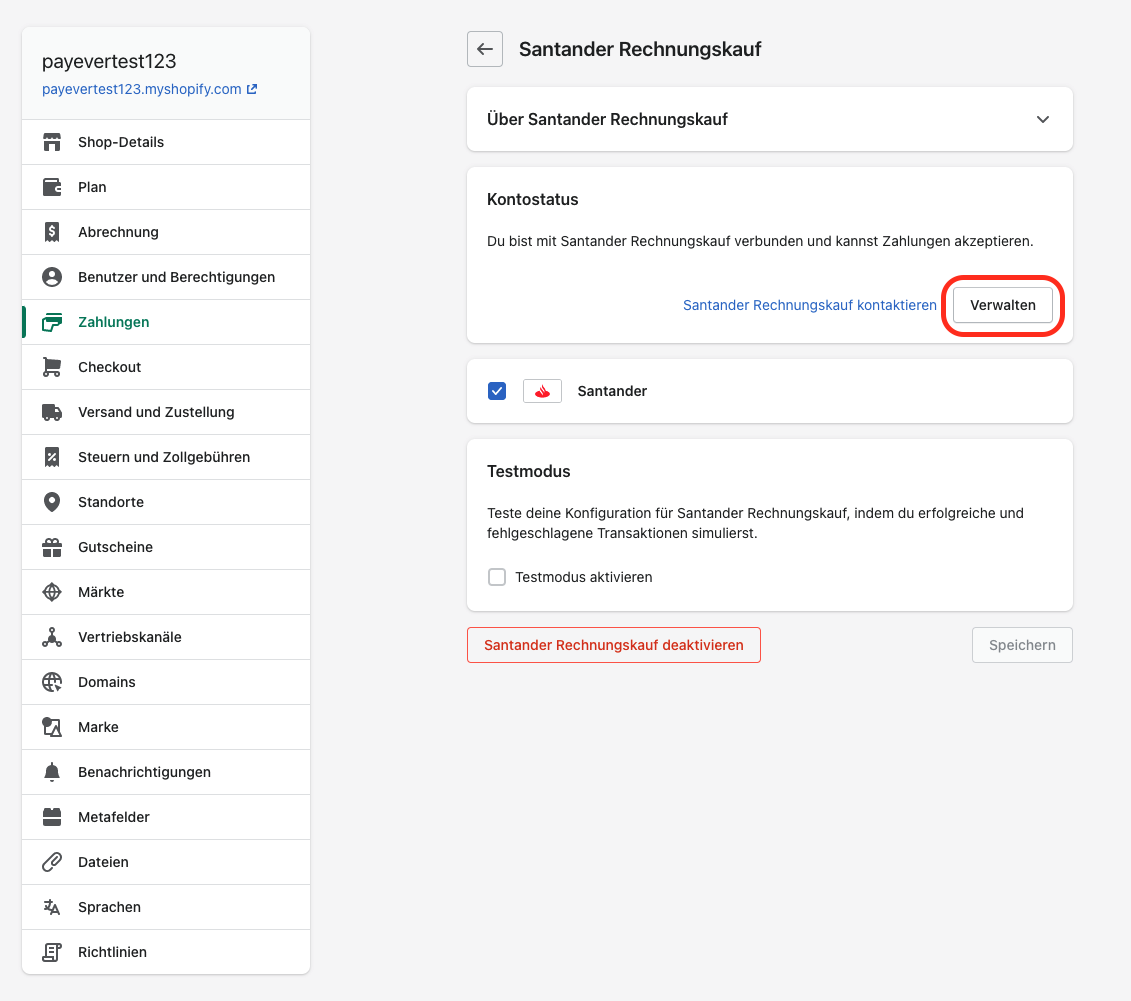
Task: Follow Santander Rechnungskauf kontaktieren link
Action: coord(809,305)
